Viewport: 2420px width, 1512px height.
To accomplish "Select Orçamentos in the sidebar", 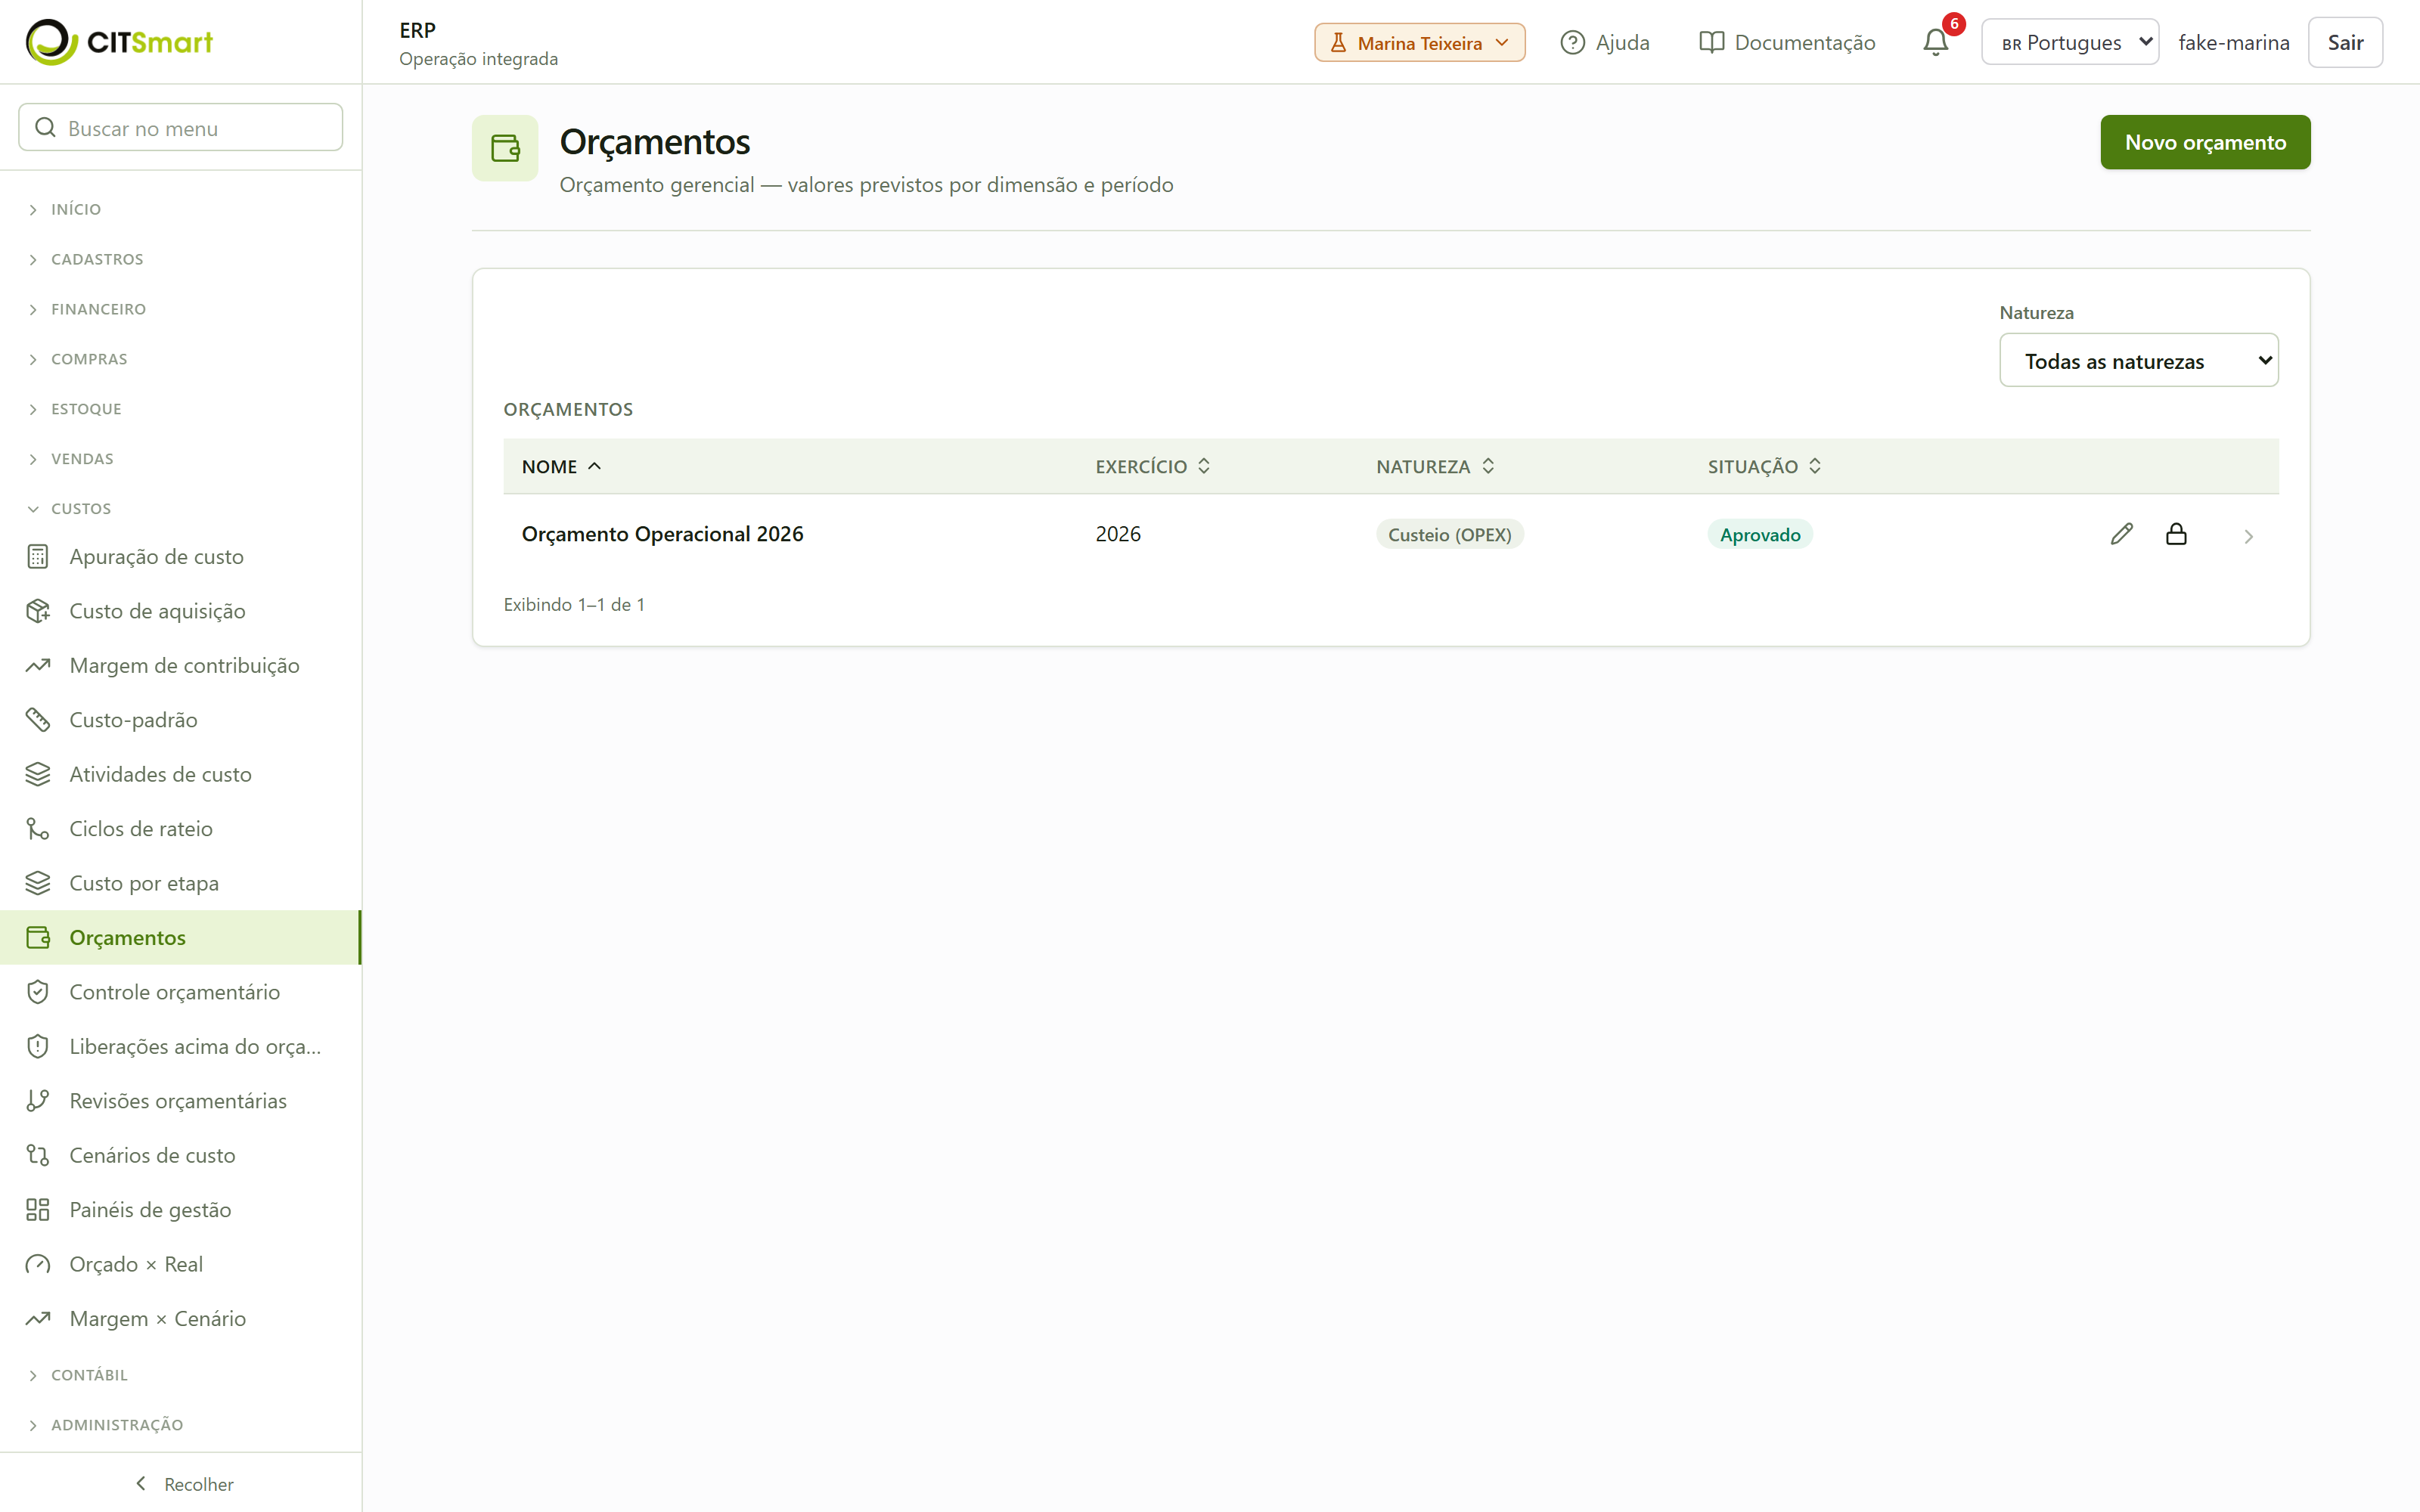I will pos(180,938).
